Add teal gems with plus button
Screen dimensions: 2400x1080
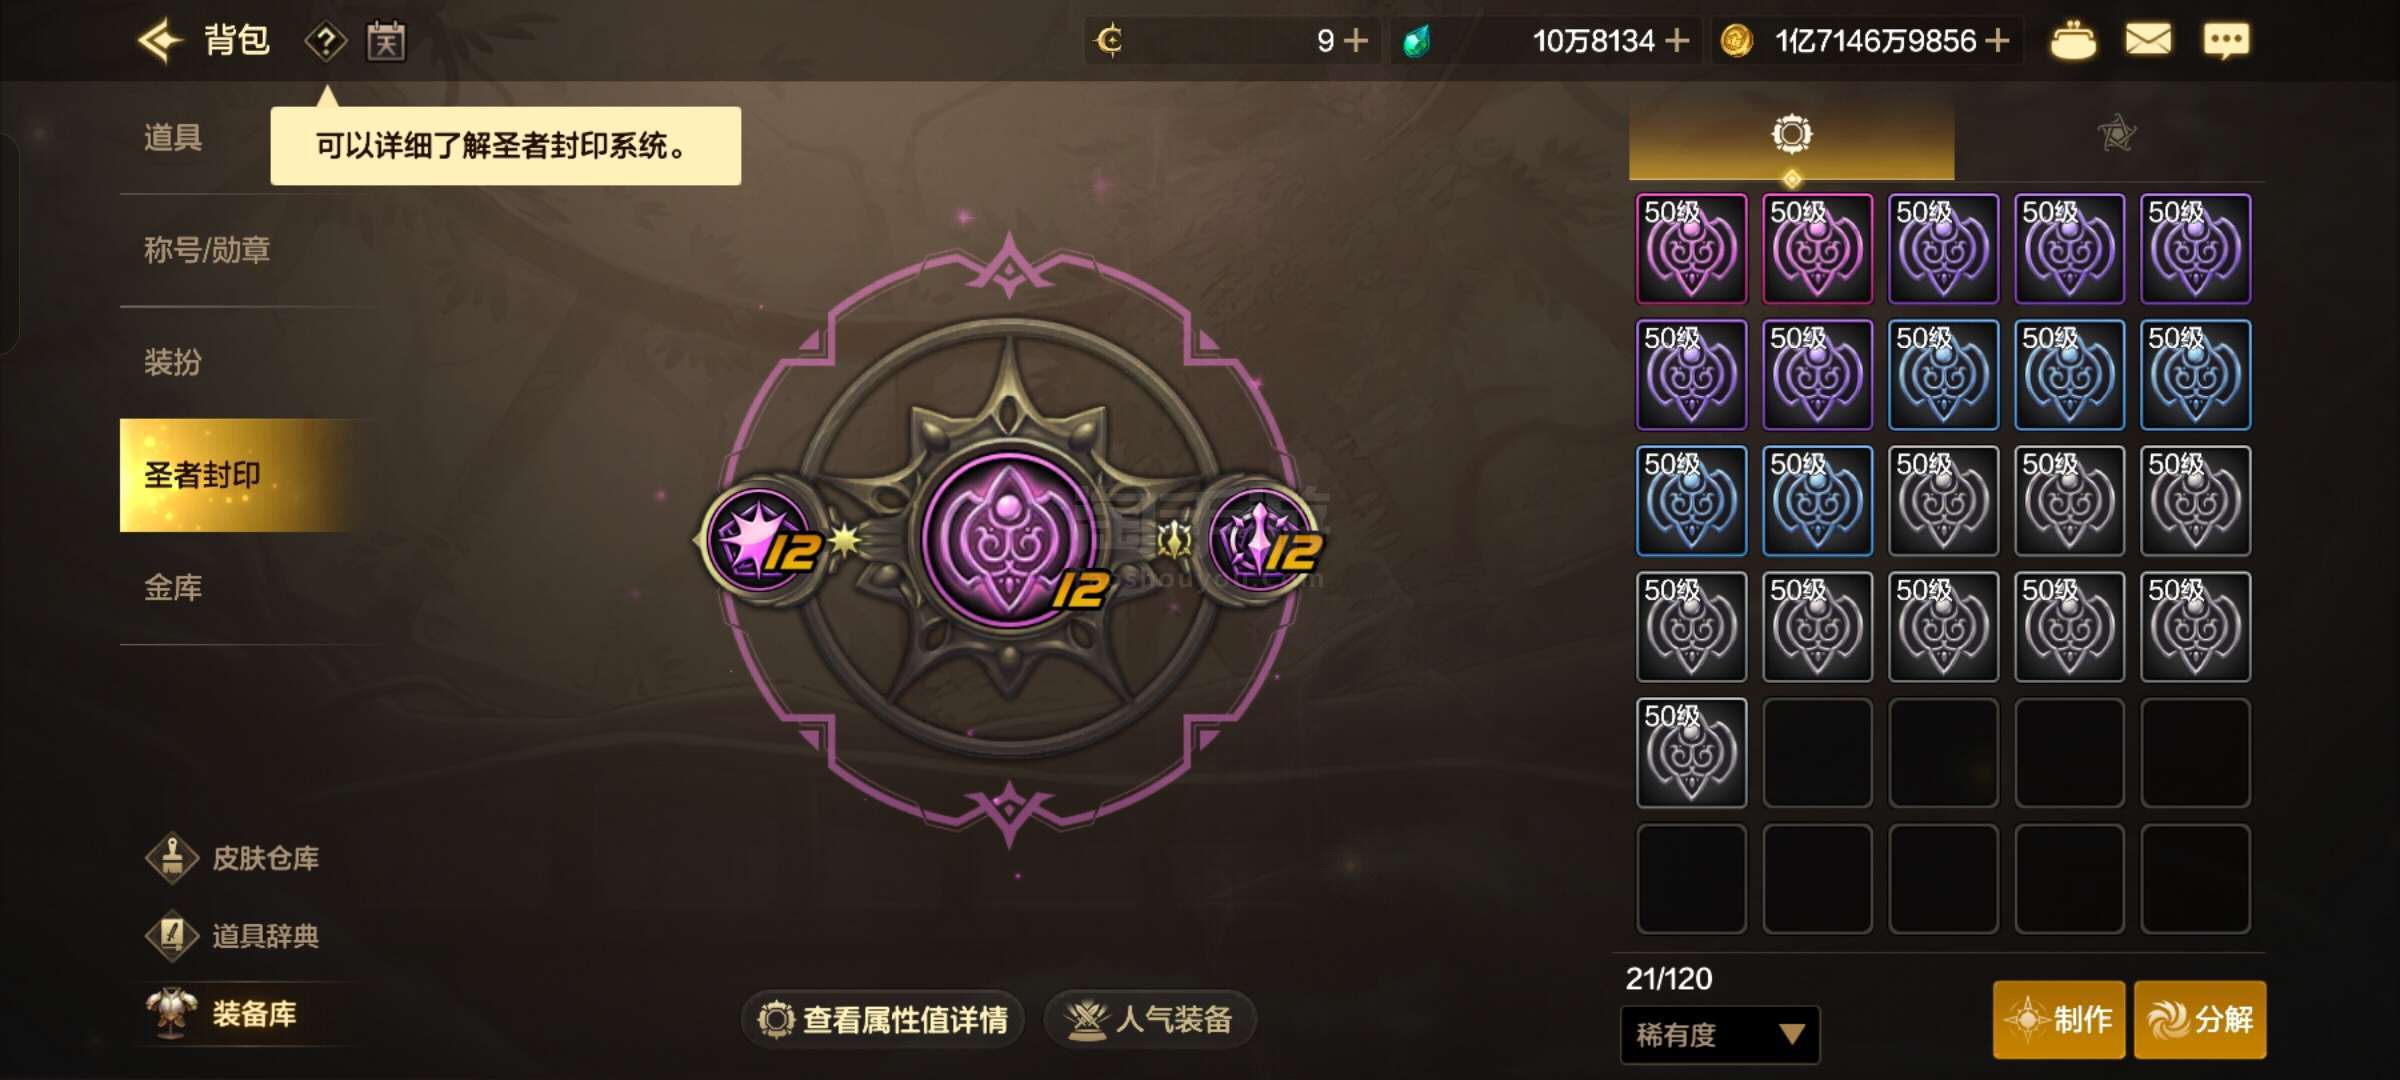click(1678, 41)
